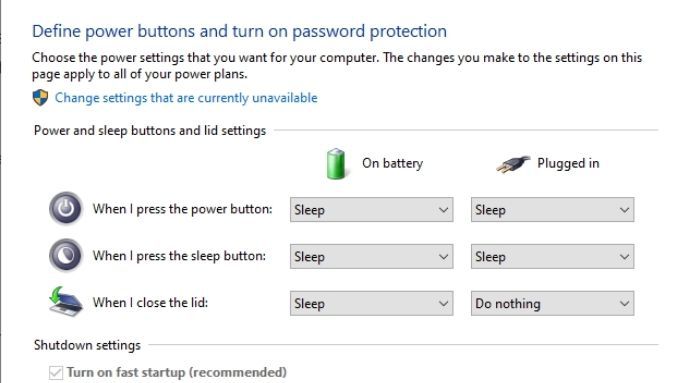Click the power plug icon
This screenshot has width=680, height=383.
pyautogui.click(x=513, y=164)
